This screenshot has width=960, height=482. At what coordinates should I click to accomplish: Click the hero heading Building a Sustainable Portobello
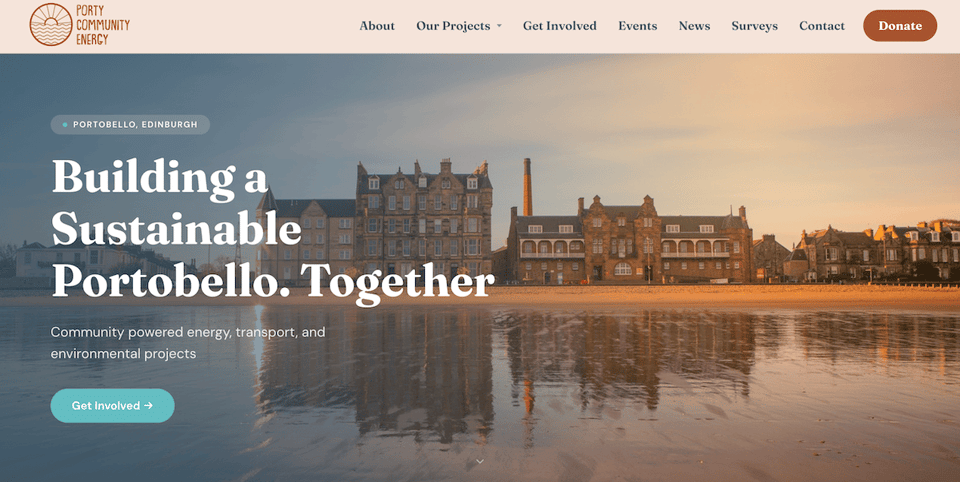(x=273, y=229)
